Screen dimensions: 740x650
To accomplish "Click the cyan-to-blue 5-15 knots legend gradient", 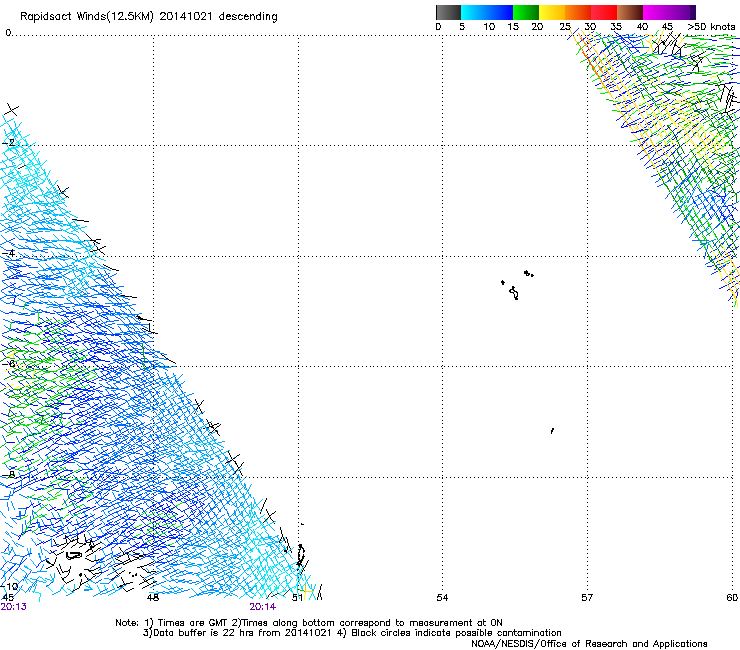I will point(487,12).
